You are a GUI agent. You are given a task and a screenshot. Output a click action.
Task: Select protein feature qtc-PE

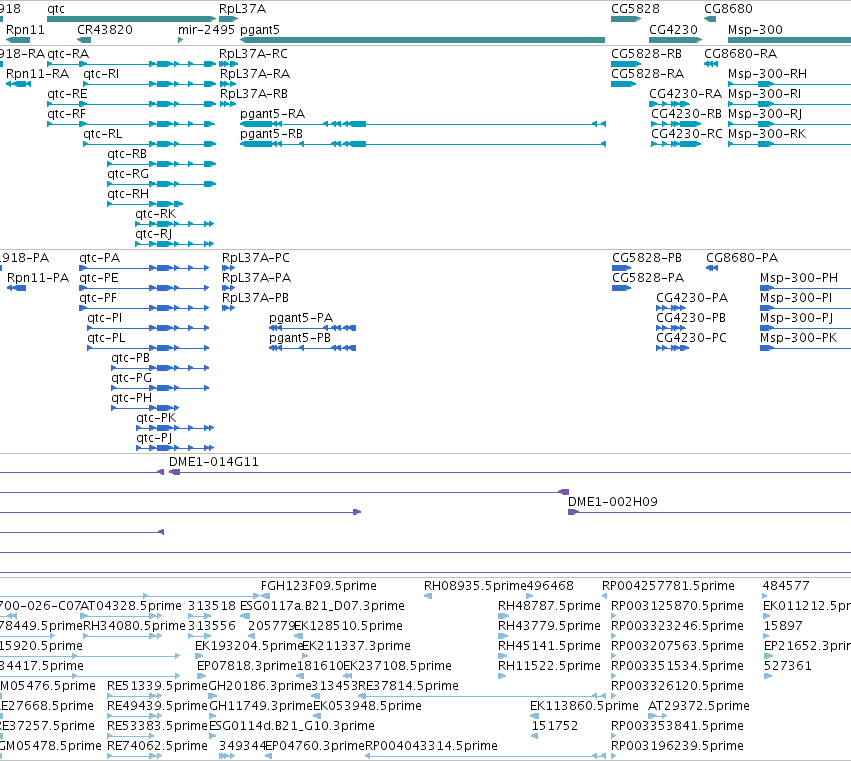pyautogui.click(x=144, y=288)
